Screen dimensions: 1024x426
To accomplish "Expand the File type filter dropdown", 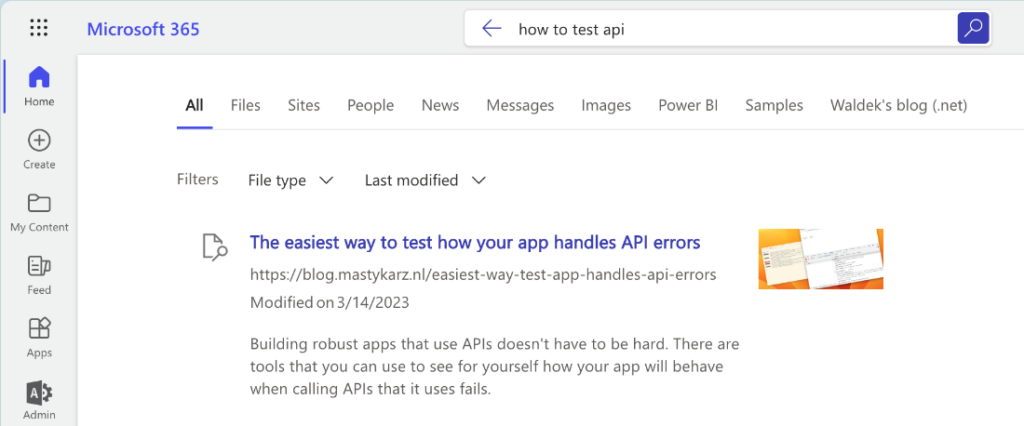I will pos(290,180).
